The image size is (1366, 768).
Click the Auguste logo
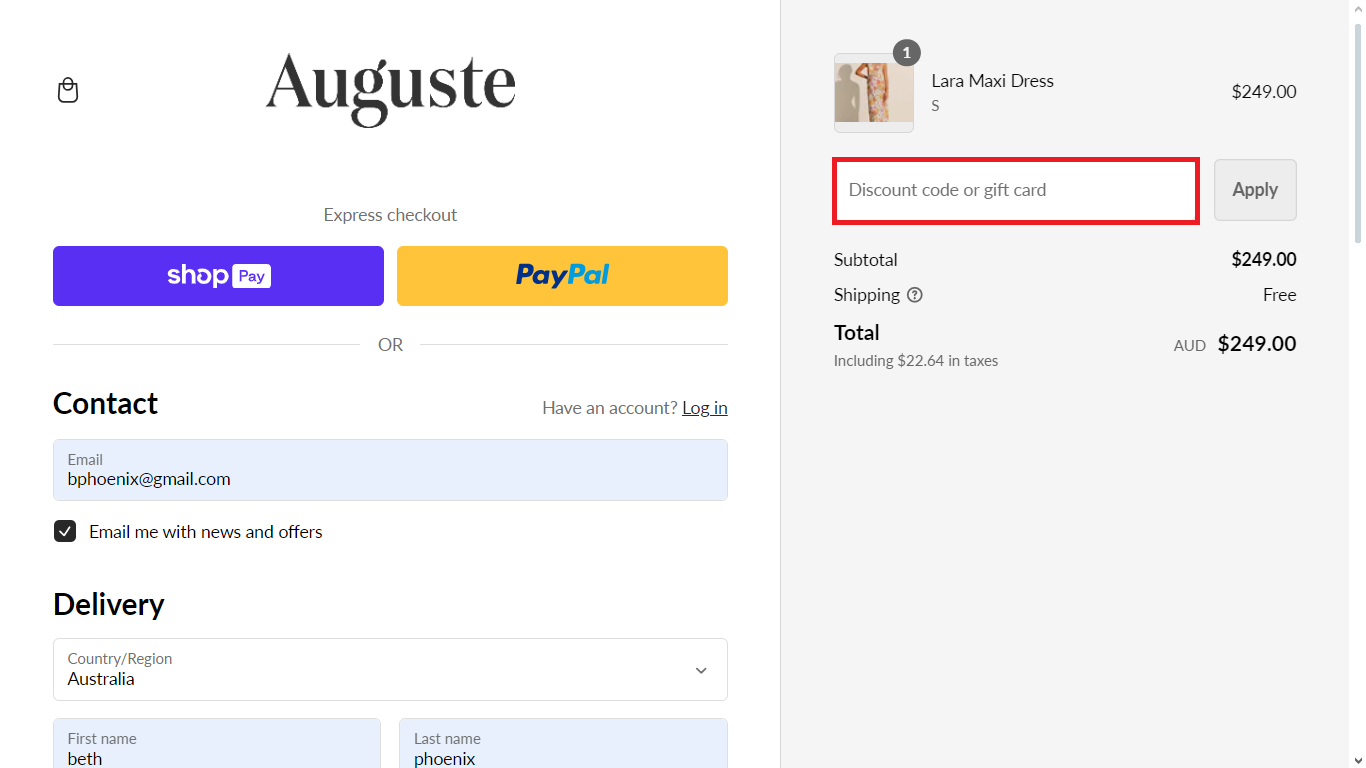pos(390,90)
